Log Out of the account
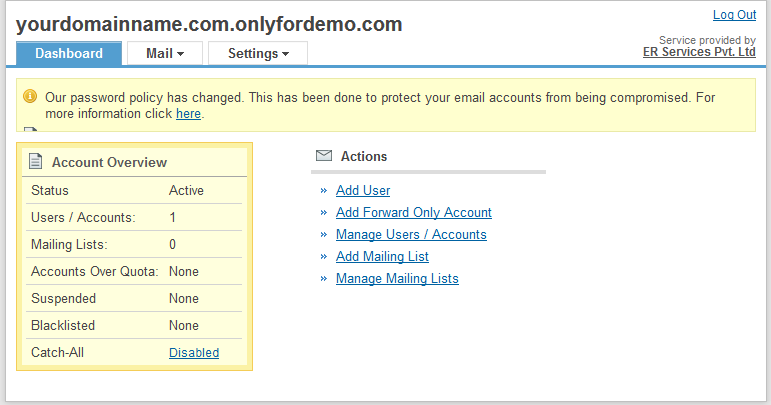Screen dimensions: 771x405 click(x=734, y=15)
